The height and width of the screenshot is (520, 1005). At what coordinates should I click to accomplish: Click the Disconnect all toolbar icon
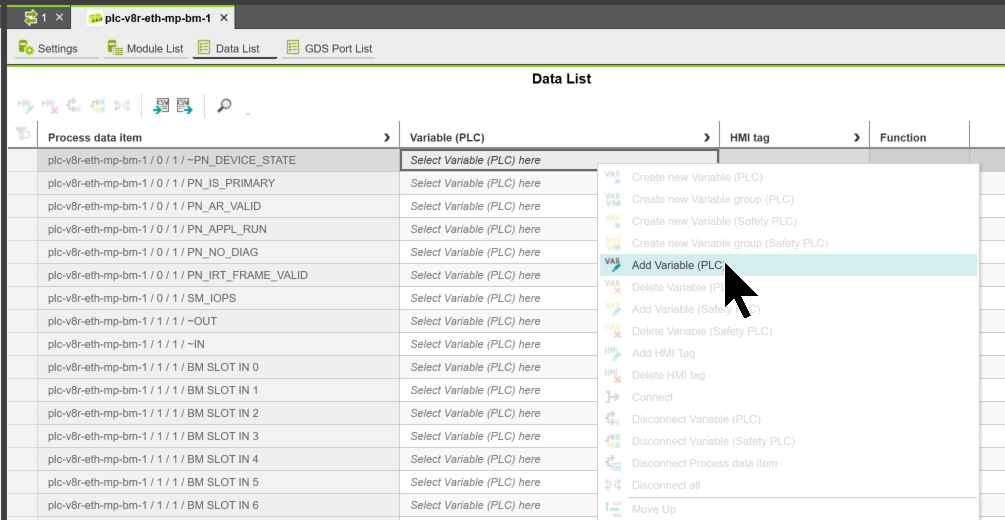(121, 105)
